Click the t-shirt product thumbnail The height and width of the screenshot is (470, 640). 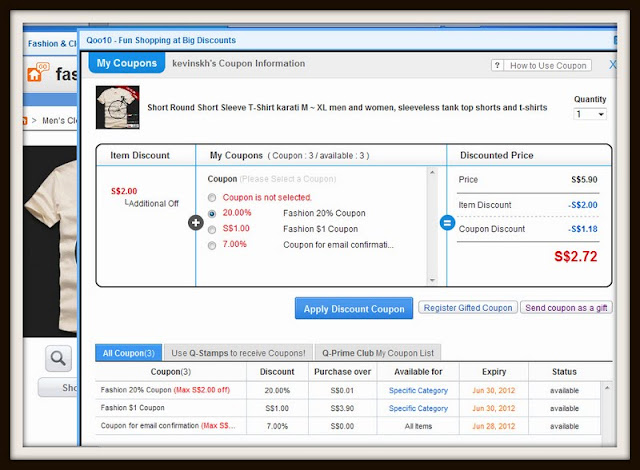click(118, 107)
